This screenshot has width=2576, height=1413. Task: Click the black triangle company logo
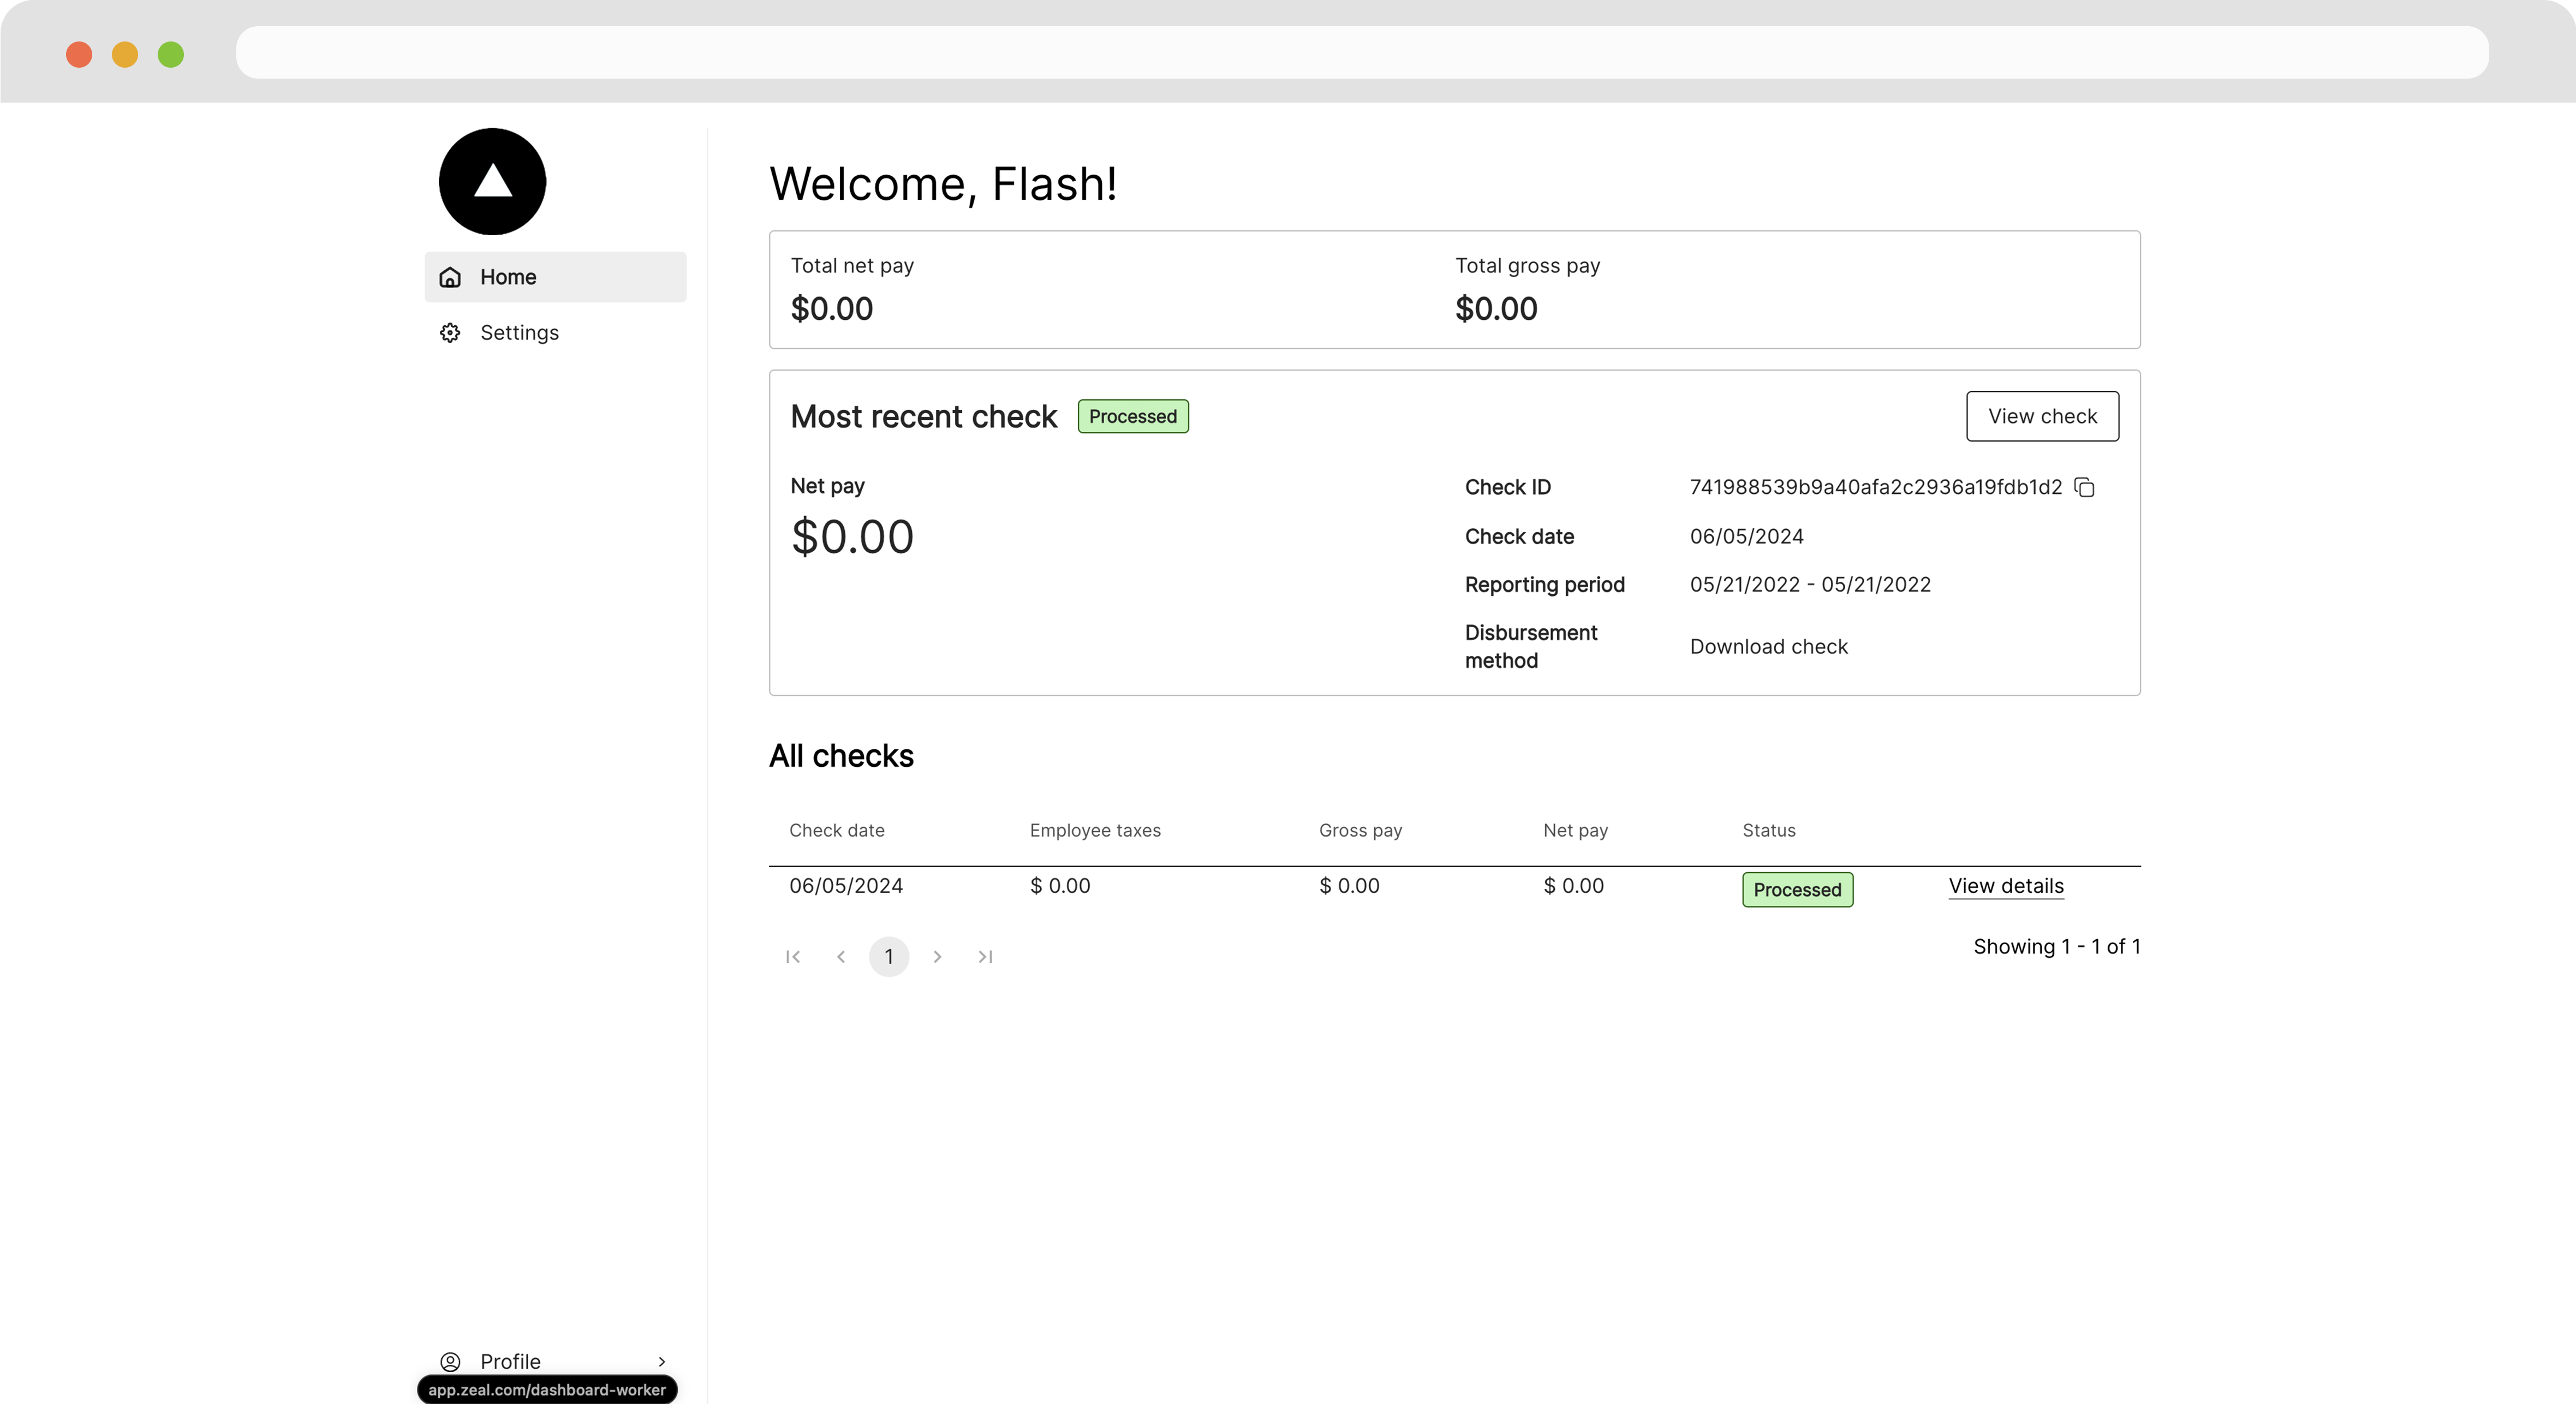tap(492, 181)
